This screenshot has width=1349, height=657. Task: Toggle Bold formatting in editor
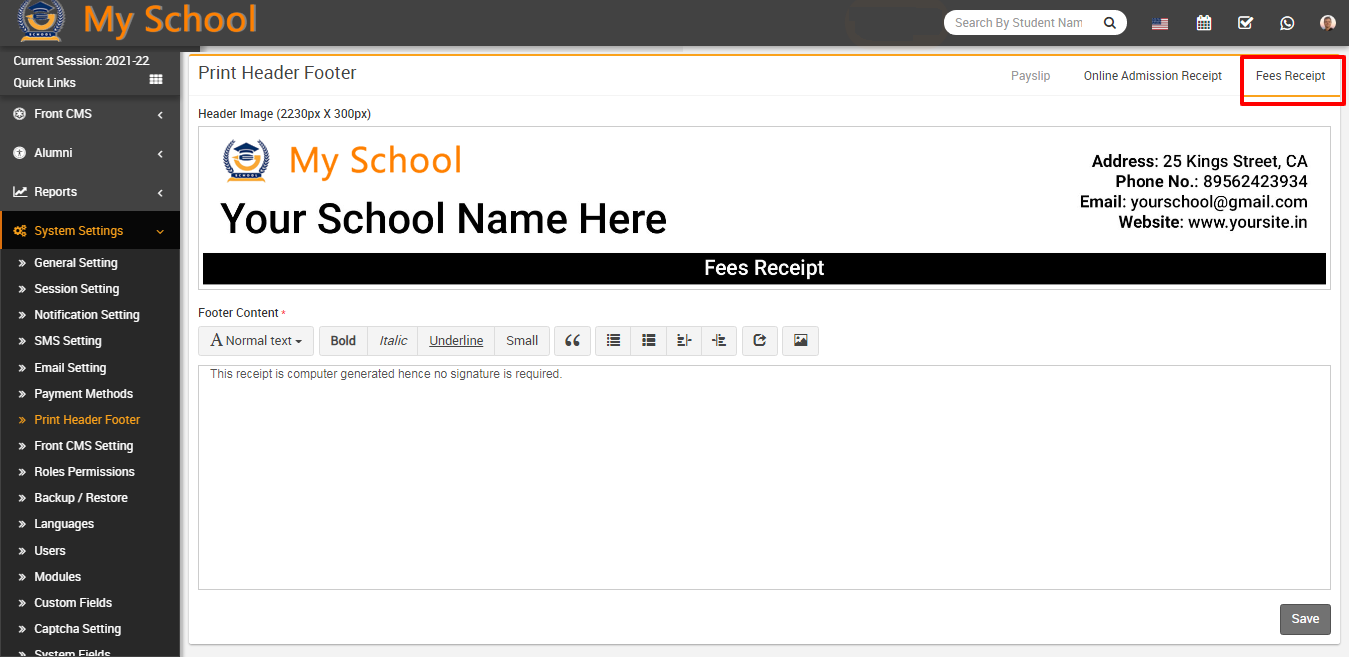point(343,341)
